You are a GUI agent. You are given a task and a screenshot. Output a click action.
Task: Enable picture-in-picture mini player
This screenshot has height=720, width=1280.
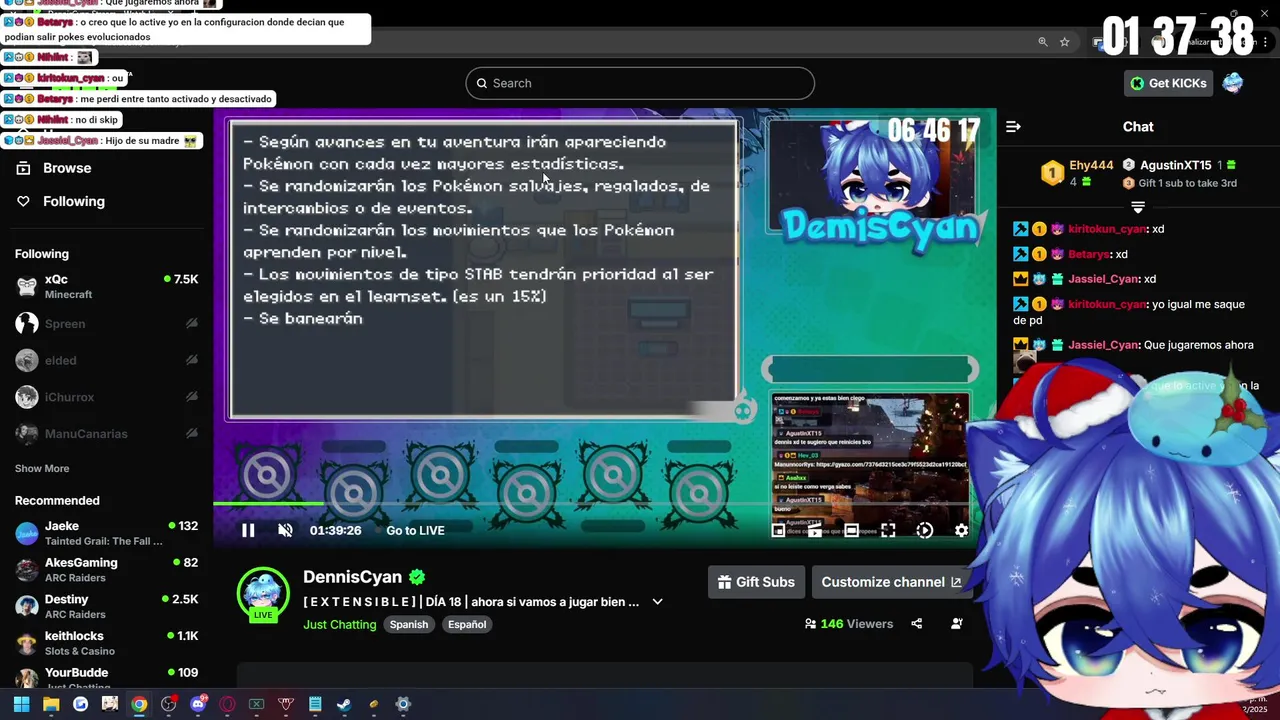[778, 530]
